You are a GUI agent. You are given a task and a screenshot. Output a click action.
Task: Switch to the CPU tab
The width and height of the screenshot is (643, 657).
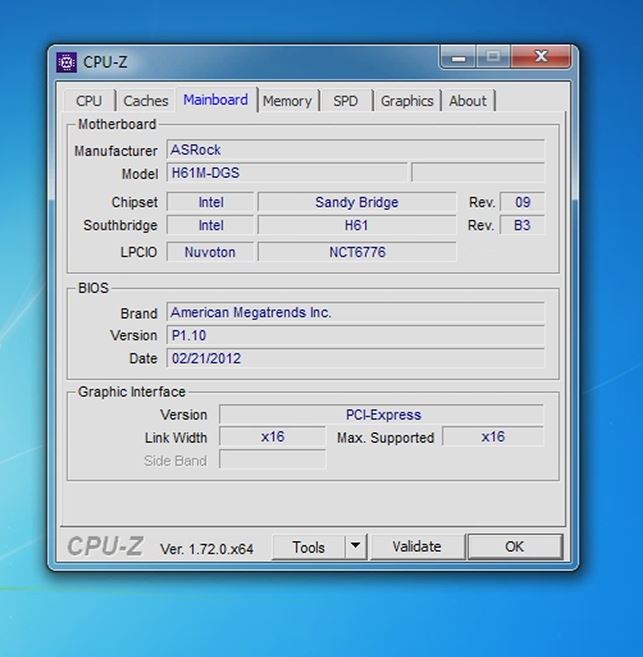89,101
